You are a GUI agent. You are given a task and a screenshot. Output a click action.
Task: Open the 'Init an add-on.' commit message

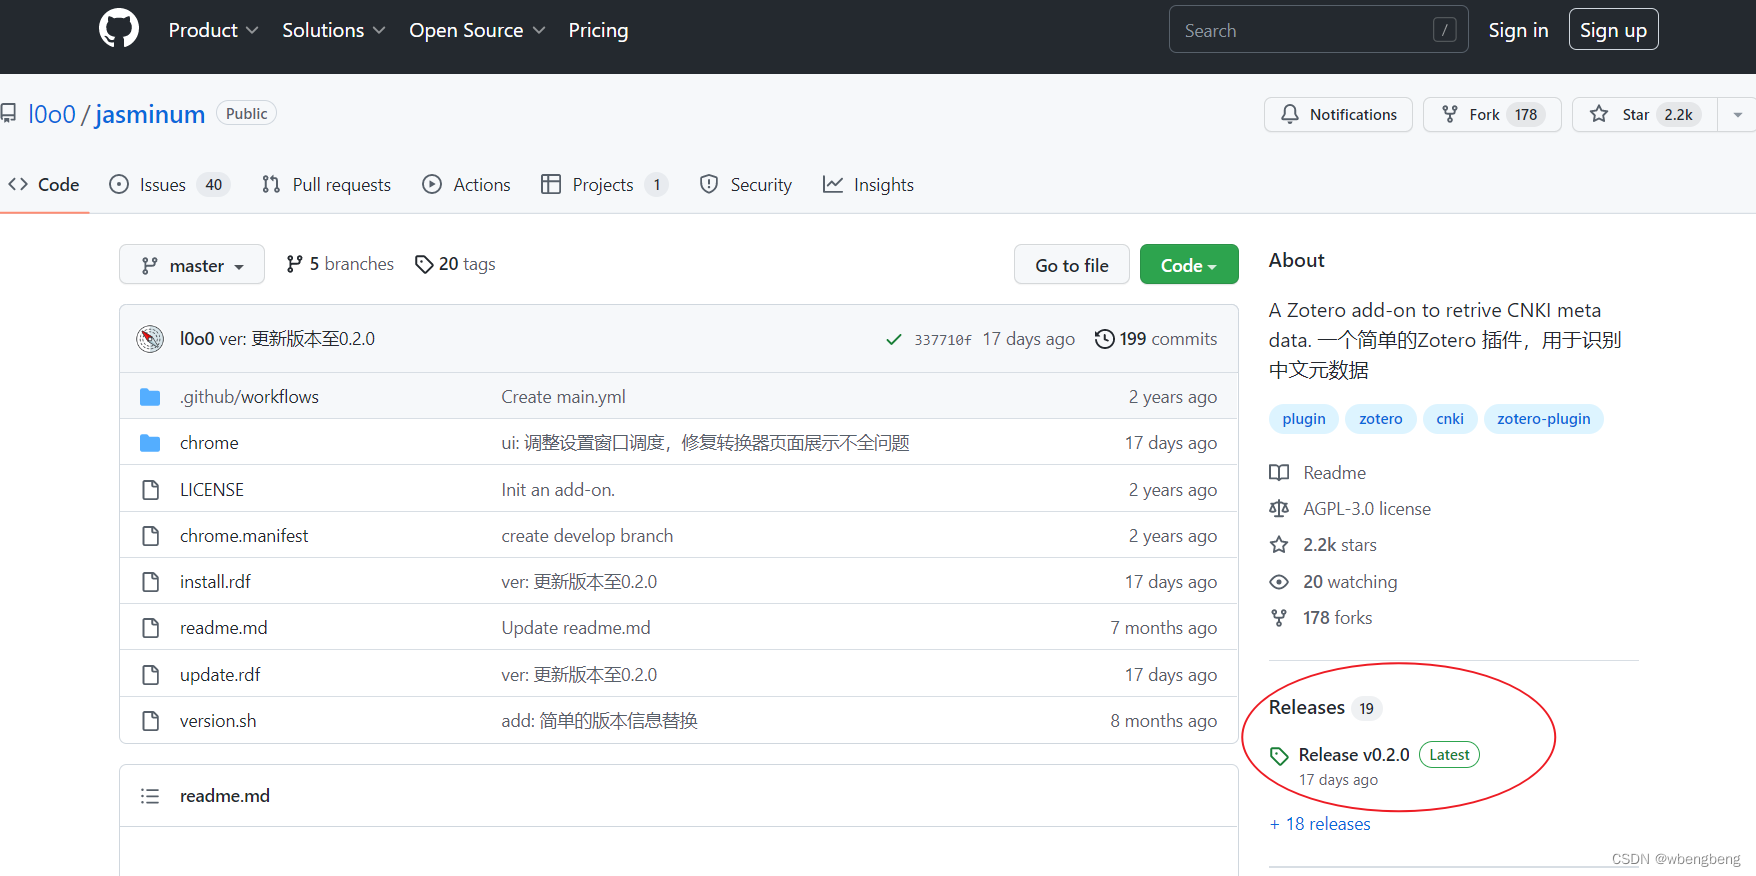pos(558,490)
